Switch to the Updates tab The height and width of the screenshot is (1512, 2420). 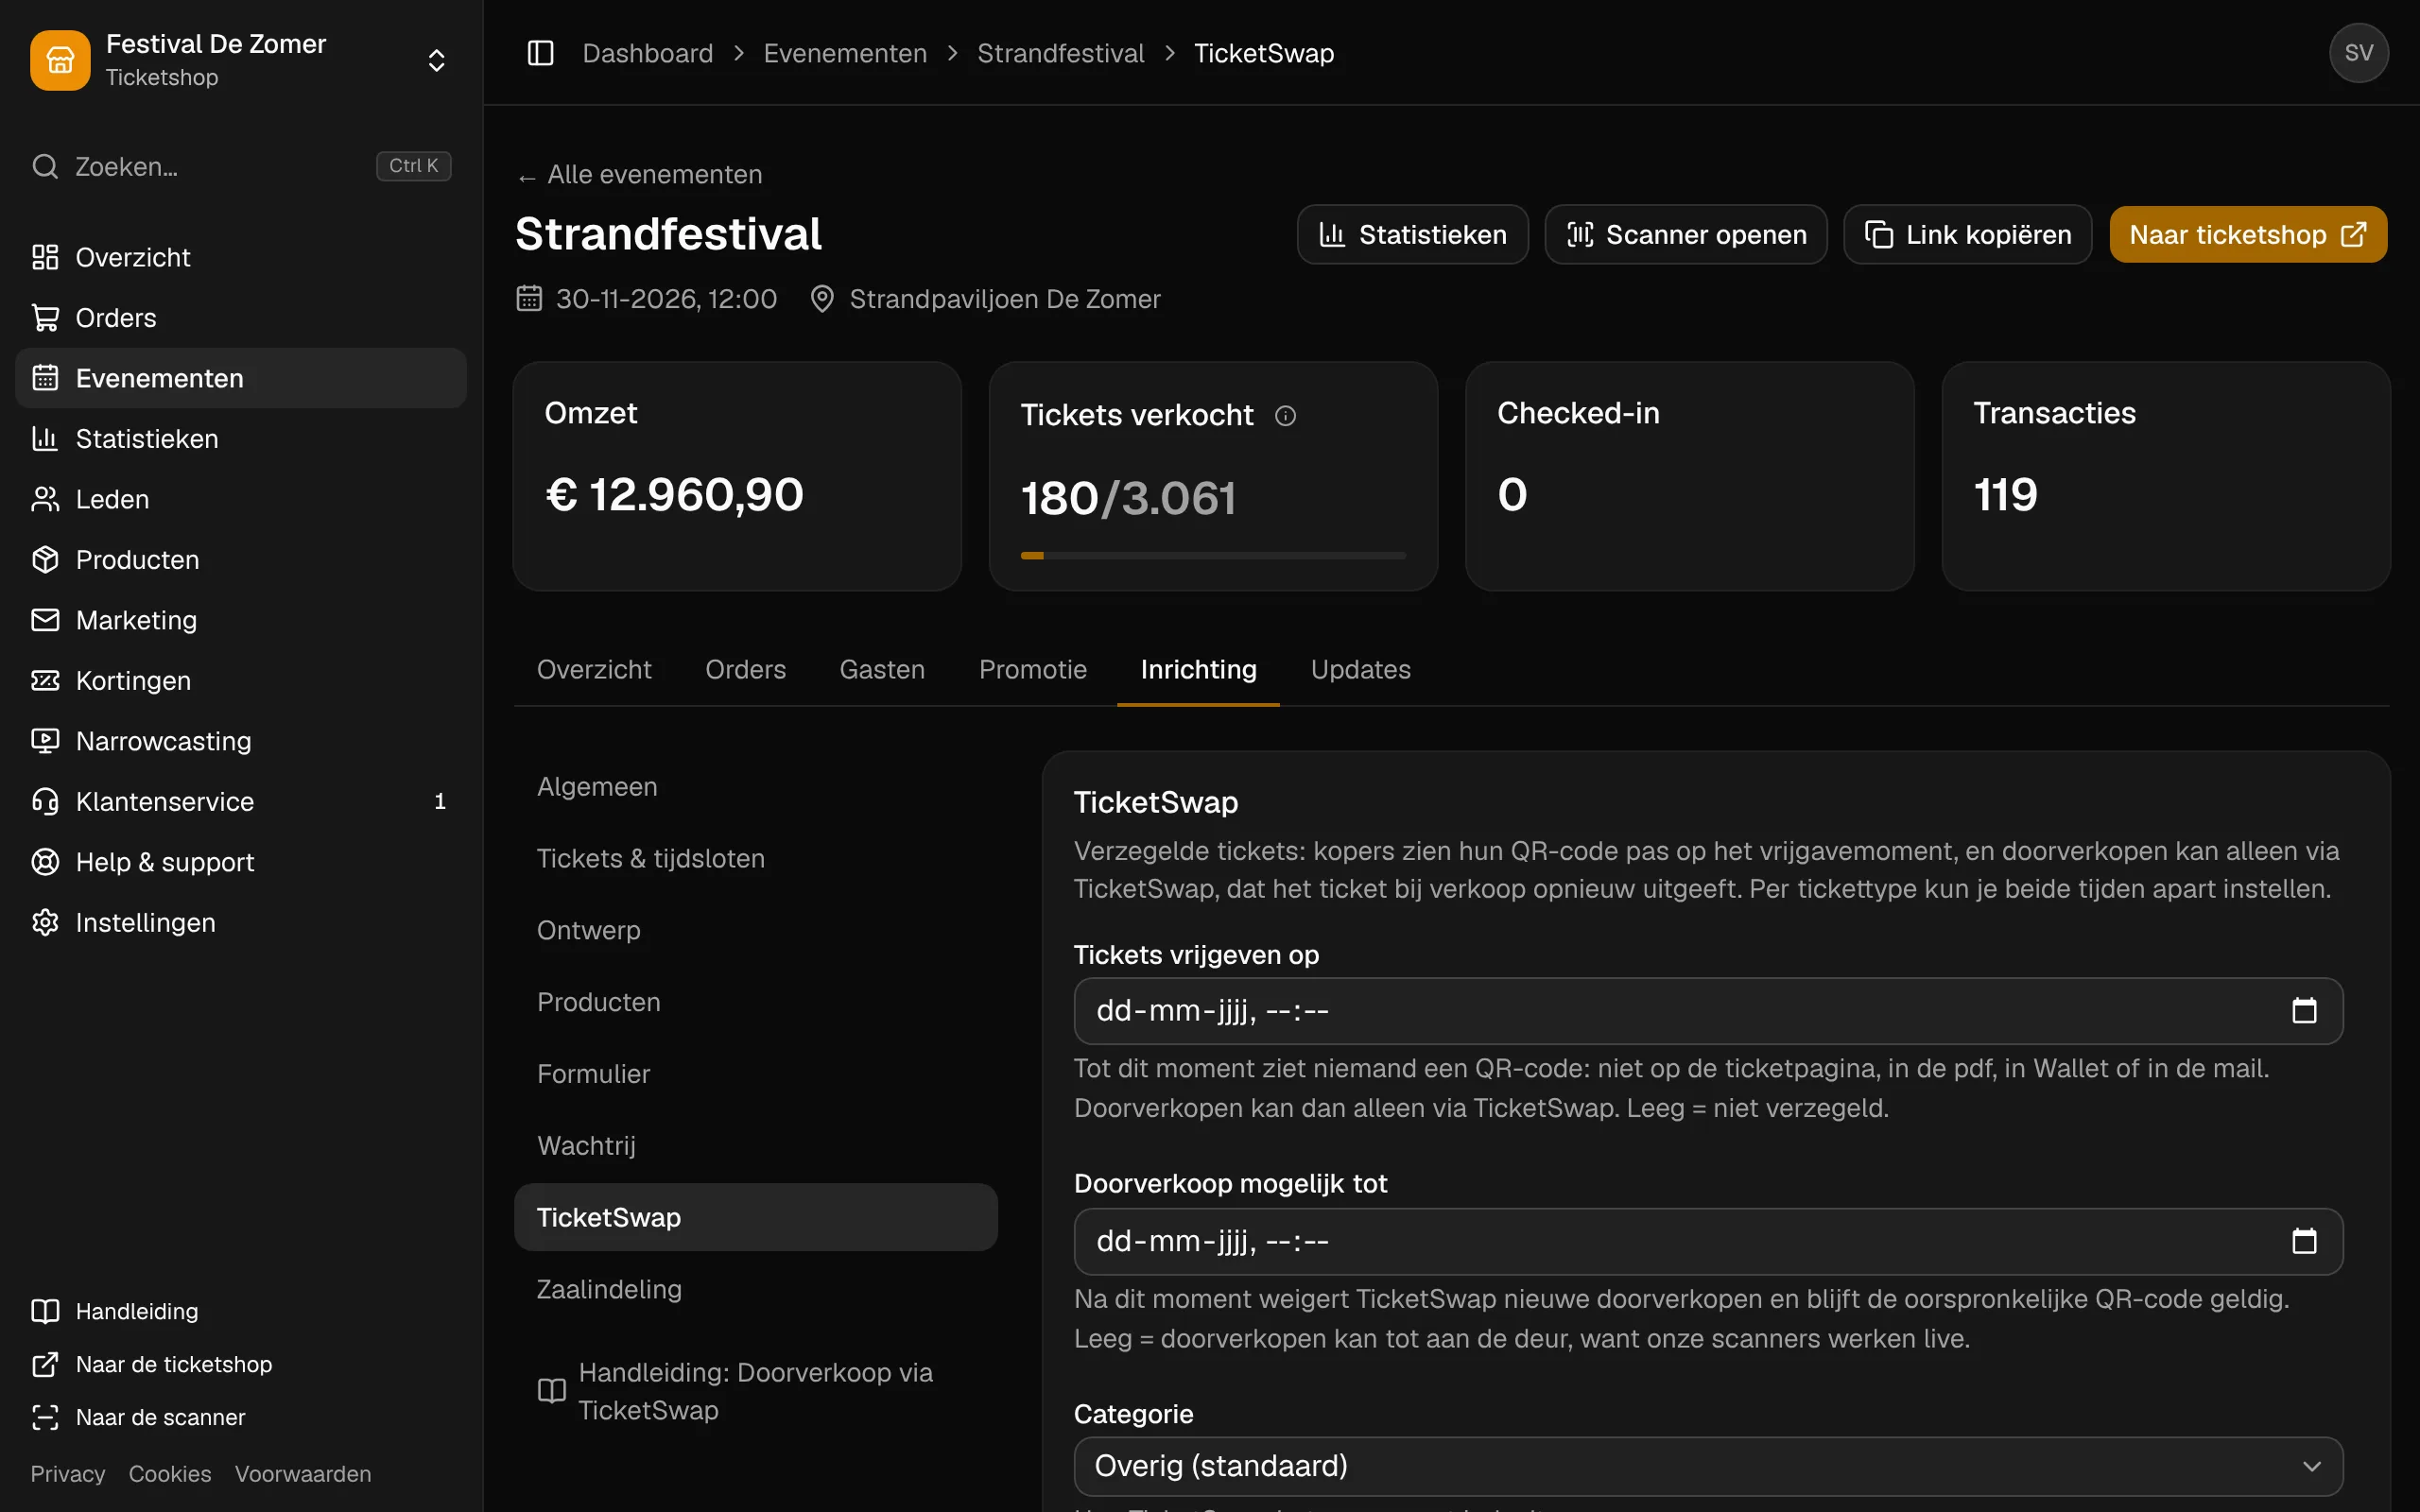(1360, 670)
